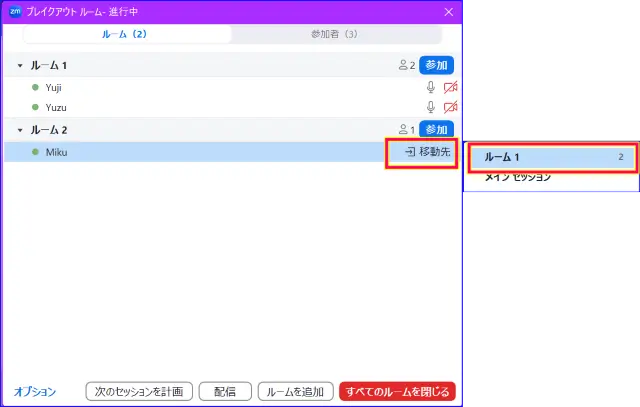Click Yuzu's camera-off icon

coord(450,107)
